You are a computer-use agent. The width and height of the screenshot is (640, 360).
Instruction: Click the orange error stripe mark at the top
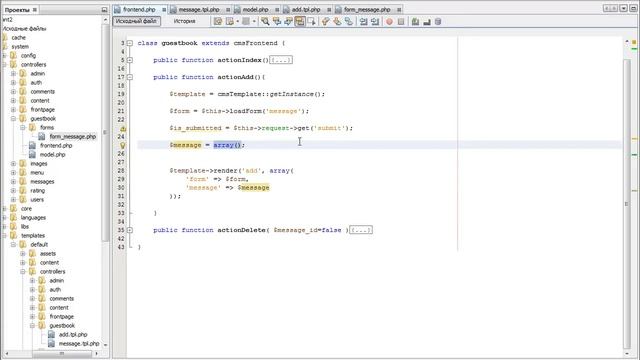click(634, 42)
